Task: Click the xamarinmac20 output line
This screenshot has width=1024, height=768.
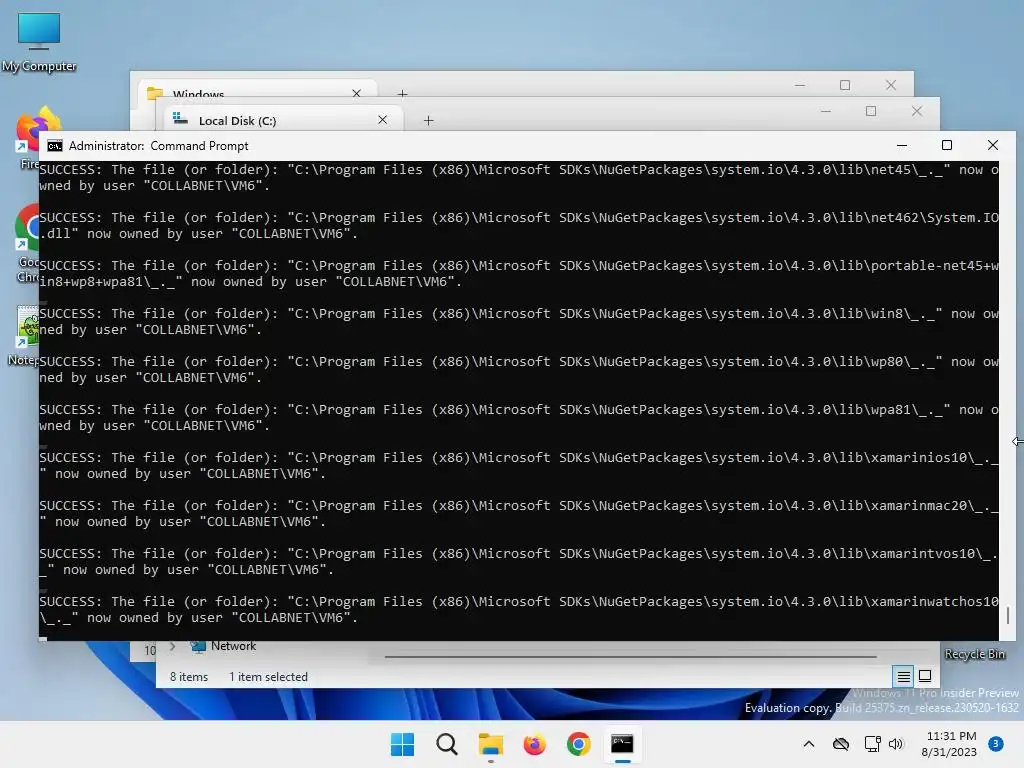Action: pyautogui.click(x=519, y=513)
